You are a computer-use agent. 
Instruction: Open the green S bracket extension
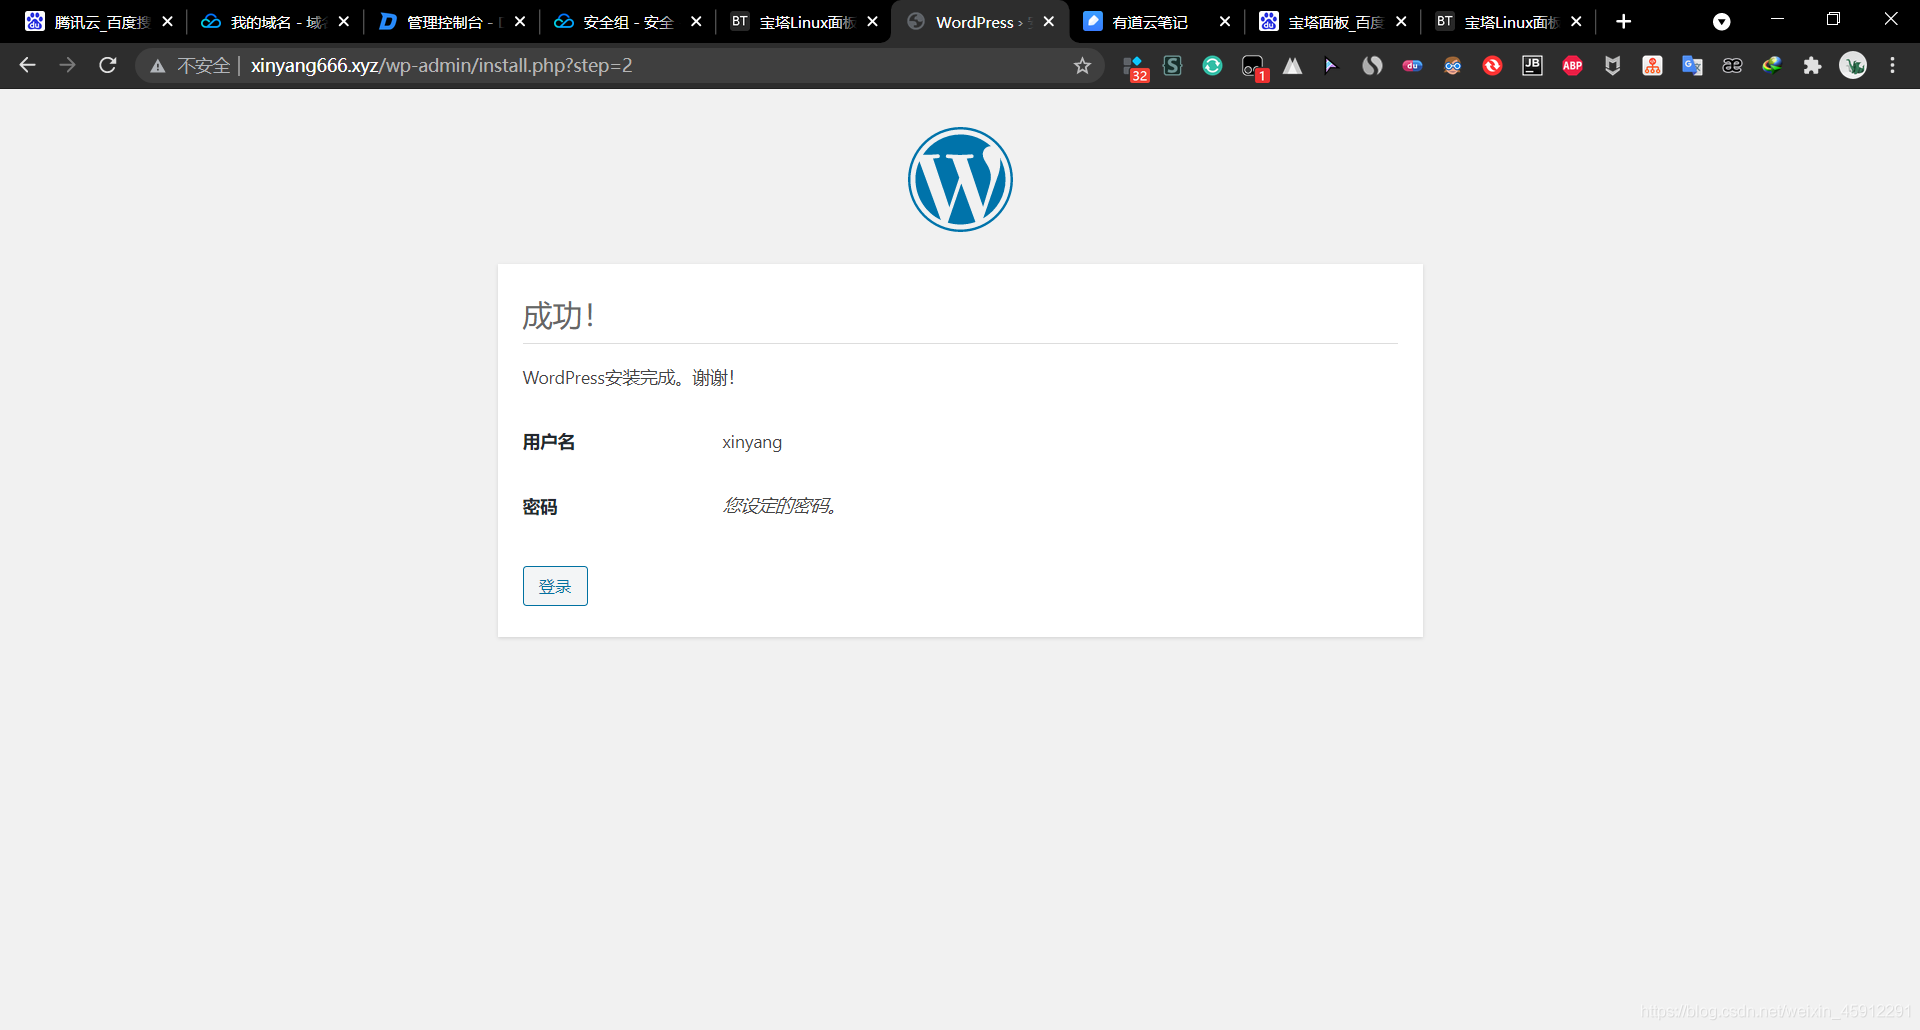point(1173,65)
